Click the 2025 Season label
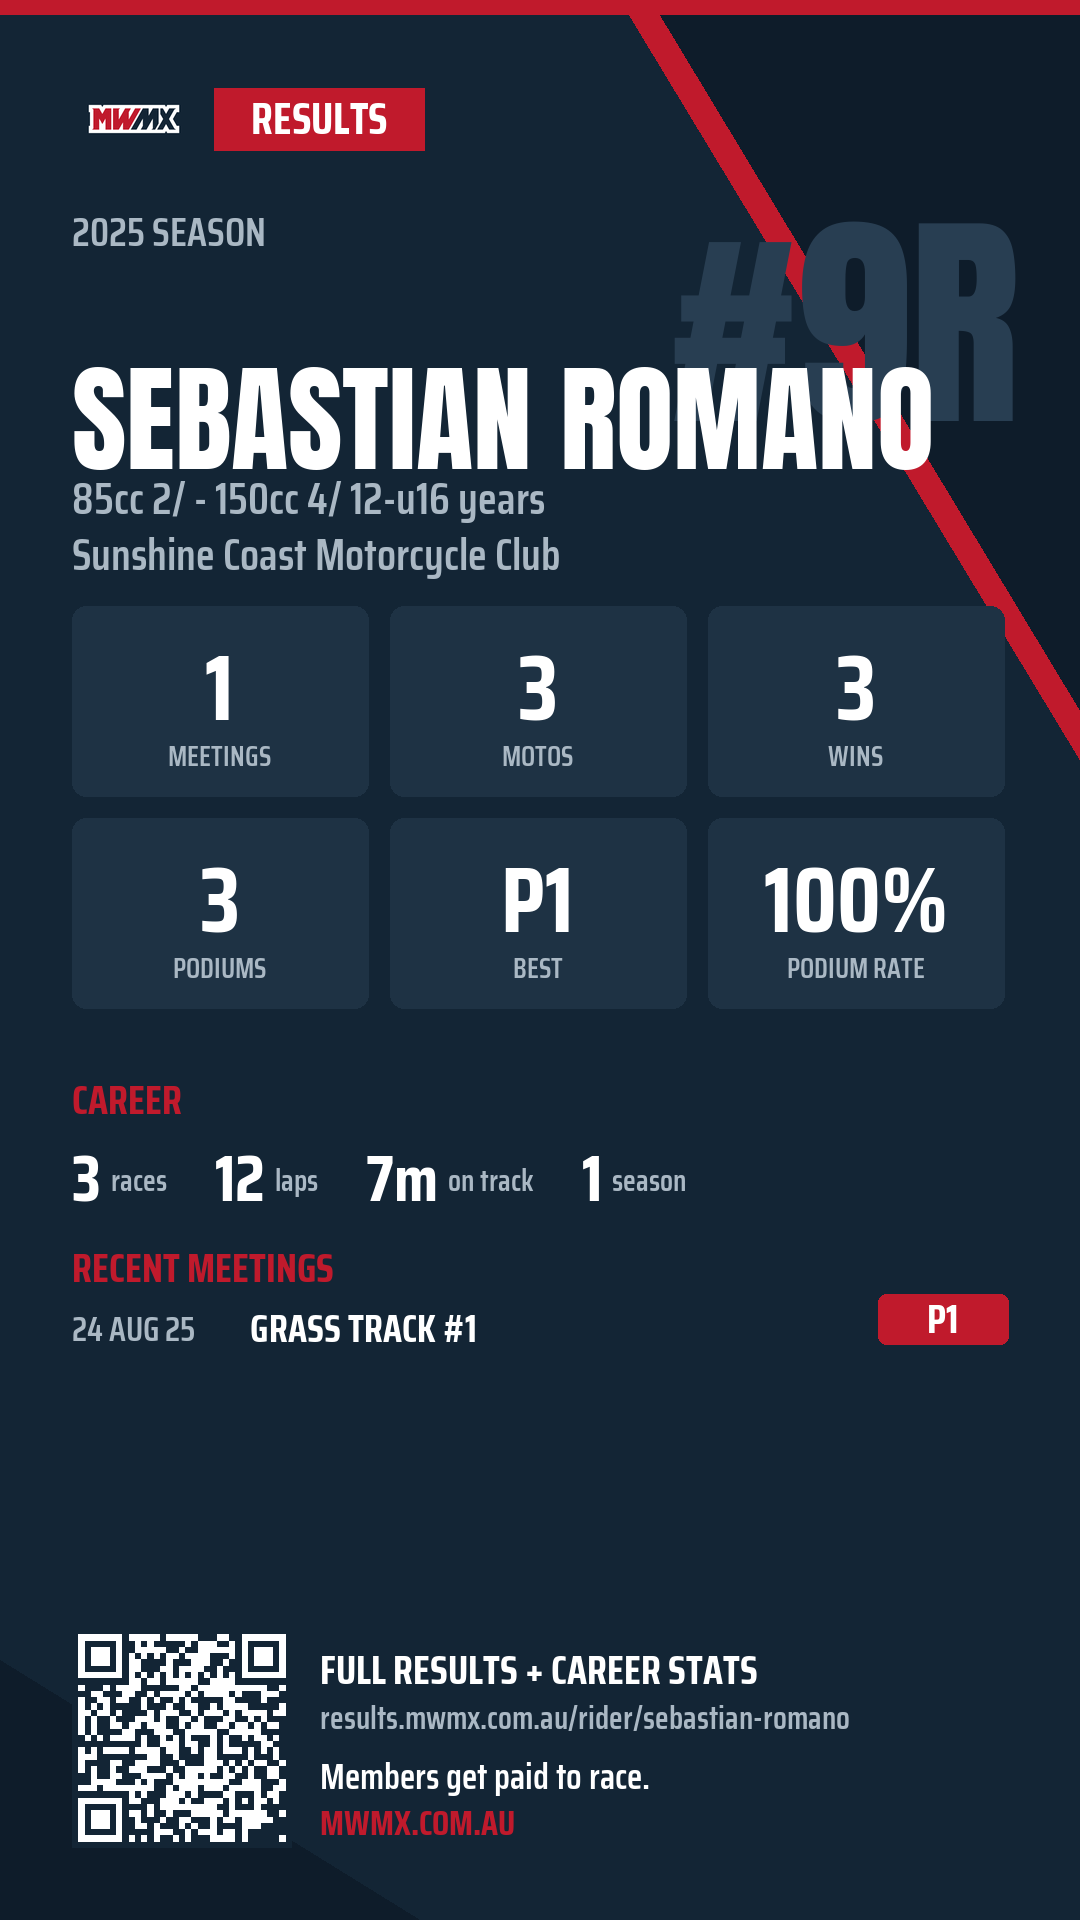The height and width of the screenshot is (1920, 1080). coord(169,233)
